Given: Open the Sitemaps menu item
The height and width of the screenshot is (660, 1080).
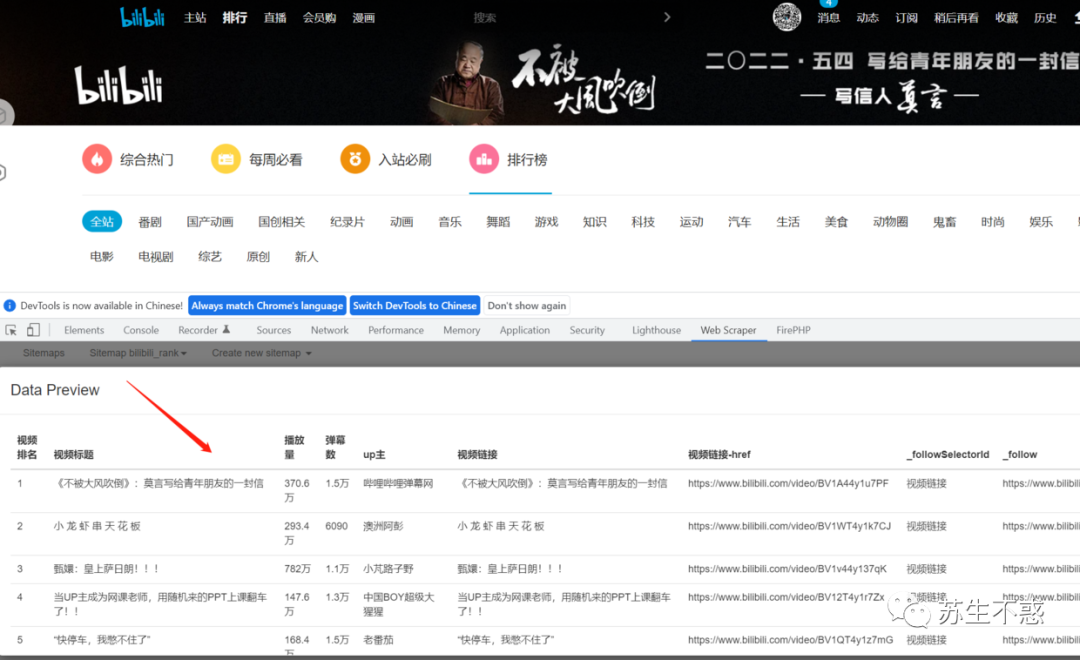Looking at the screenshot, I should (43, 353).
